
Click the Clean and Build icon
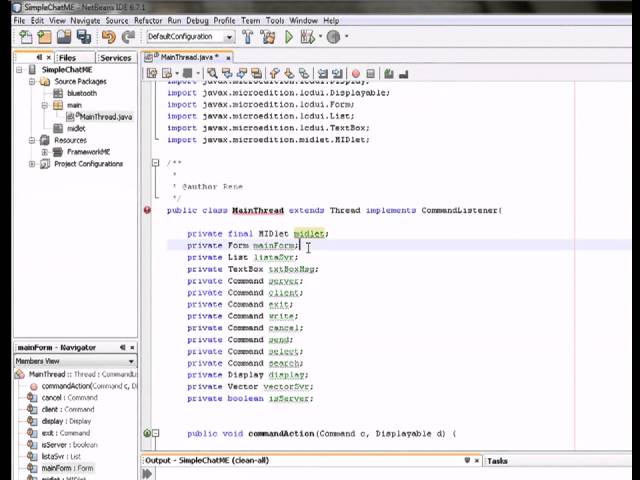268,37
